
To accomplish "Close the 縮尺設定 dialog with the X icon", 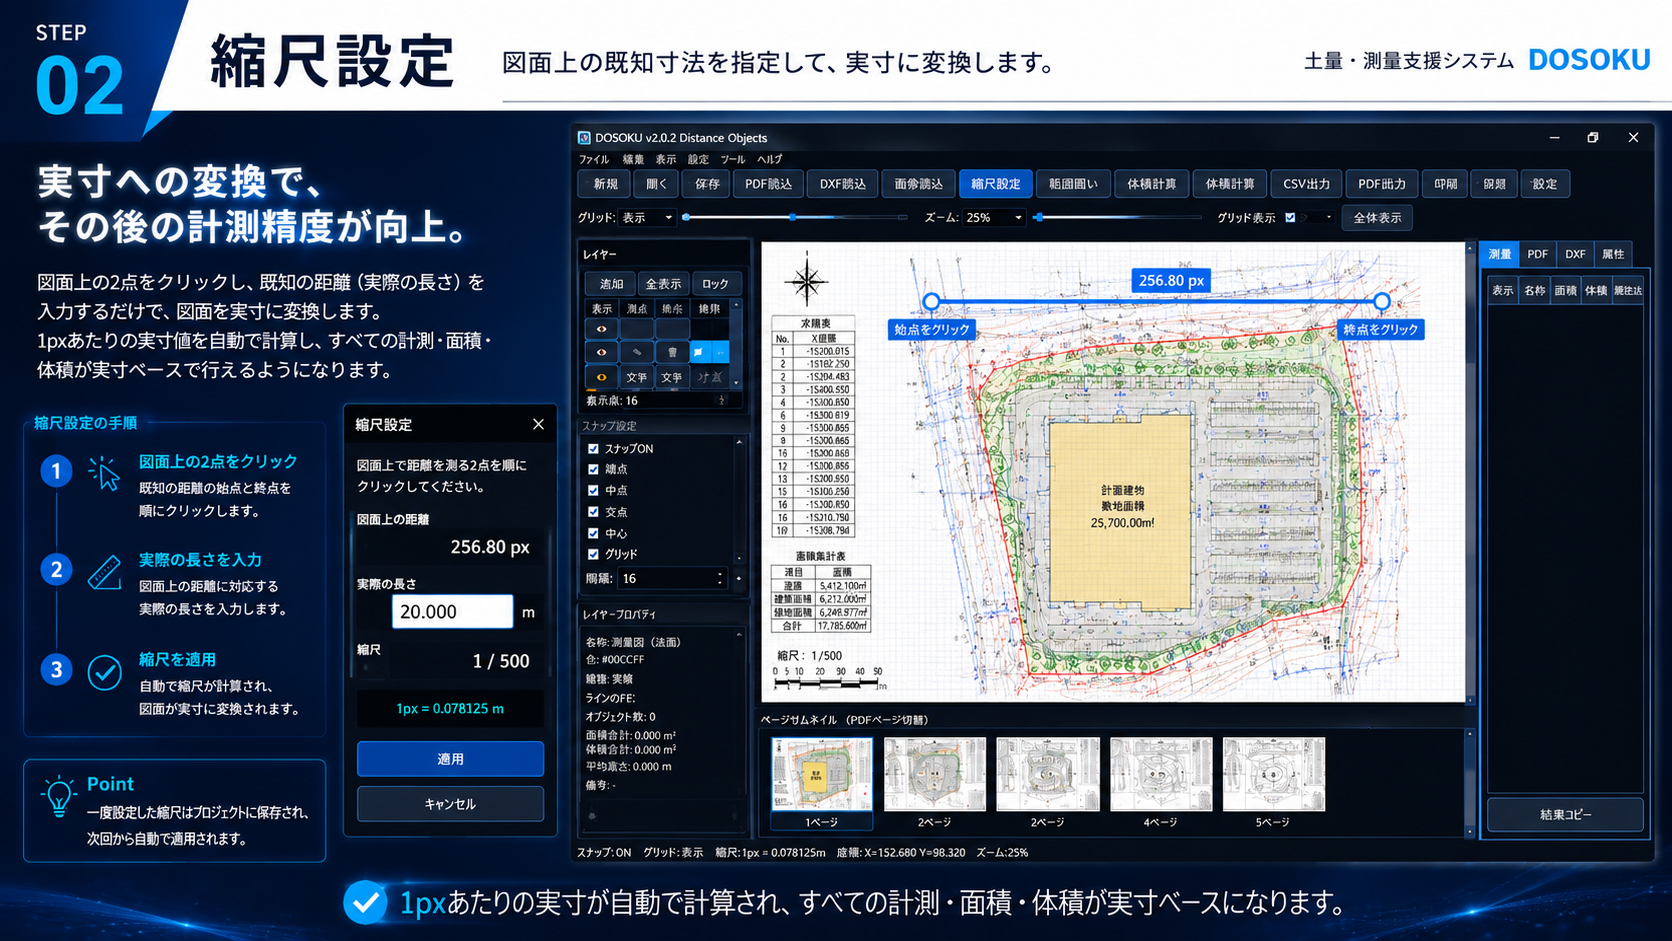I will tap(538, 424).
